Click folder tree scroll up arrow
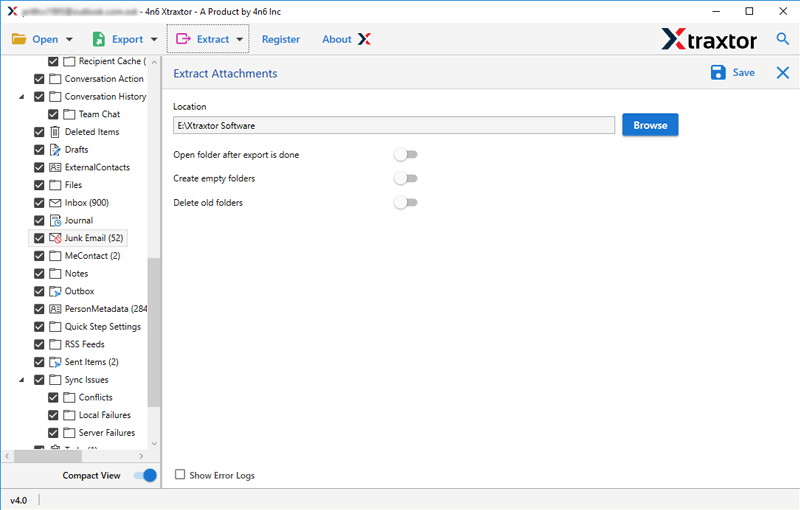The width and height of the screenshot is (800, 510). [x=154, y=62]
